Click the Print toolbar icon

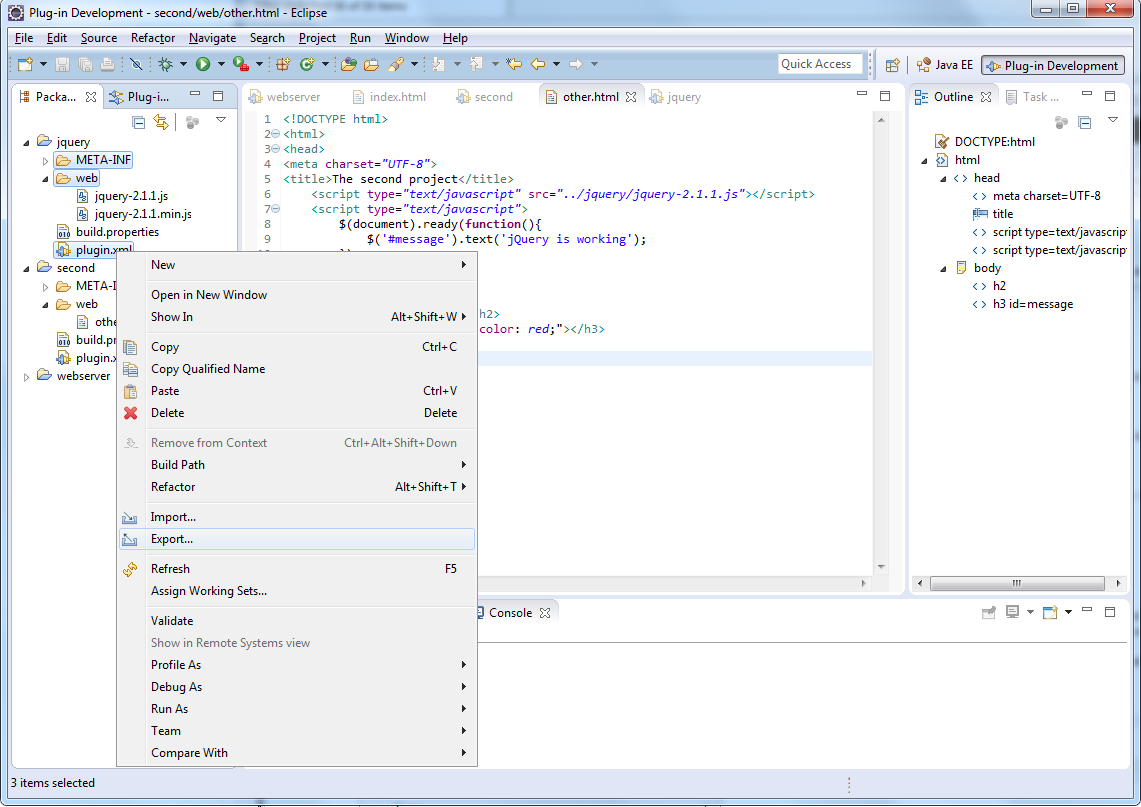pos(107,64)
